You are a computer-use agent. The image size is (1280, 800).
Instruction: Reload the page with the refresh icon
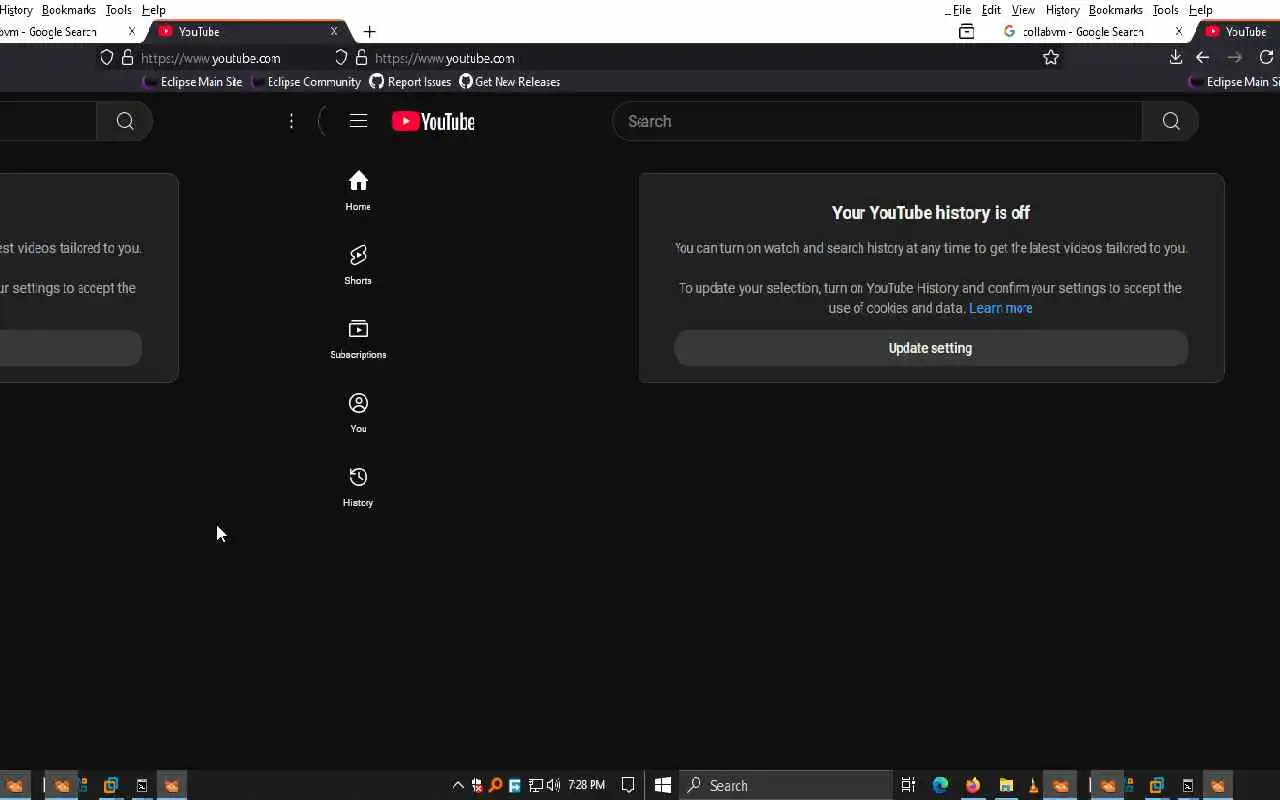1267,58
